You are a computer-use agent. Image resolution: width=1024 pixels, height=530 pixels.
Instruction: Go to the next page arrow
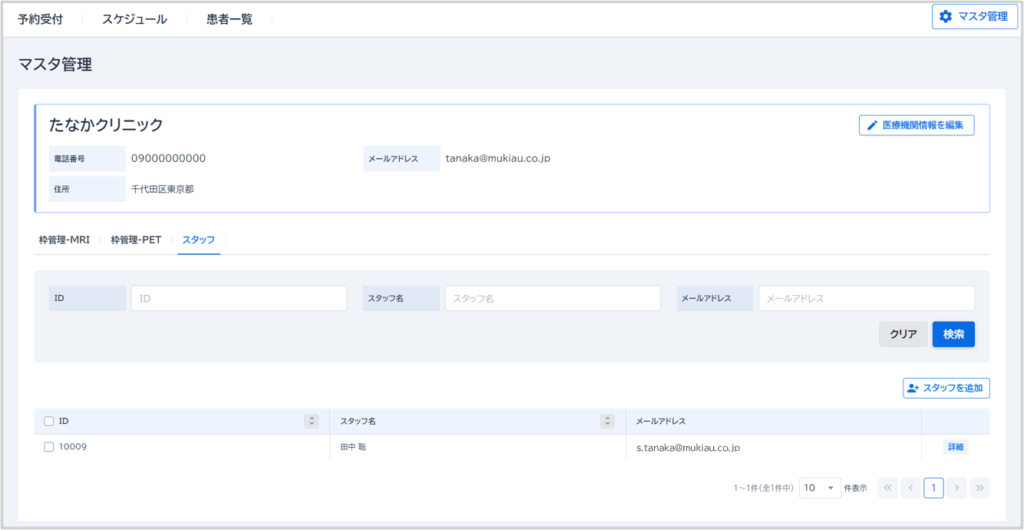pyautogui.click(x=957, y=488)
